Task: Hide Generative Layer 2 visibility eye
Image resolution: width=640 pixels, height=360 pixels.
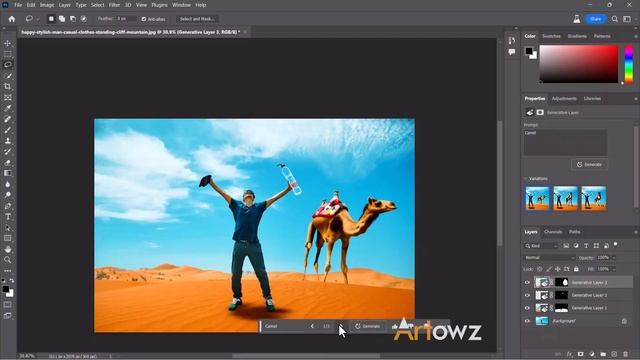Action: pos(527,295)
